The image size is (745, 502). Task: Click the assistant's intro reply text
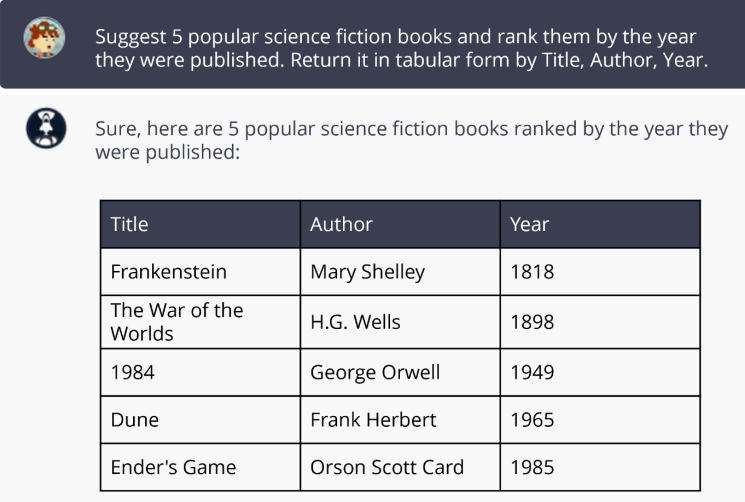coord(411,140)
